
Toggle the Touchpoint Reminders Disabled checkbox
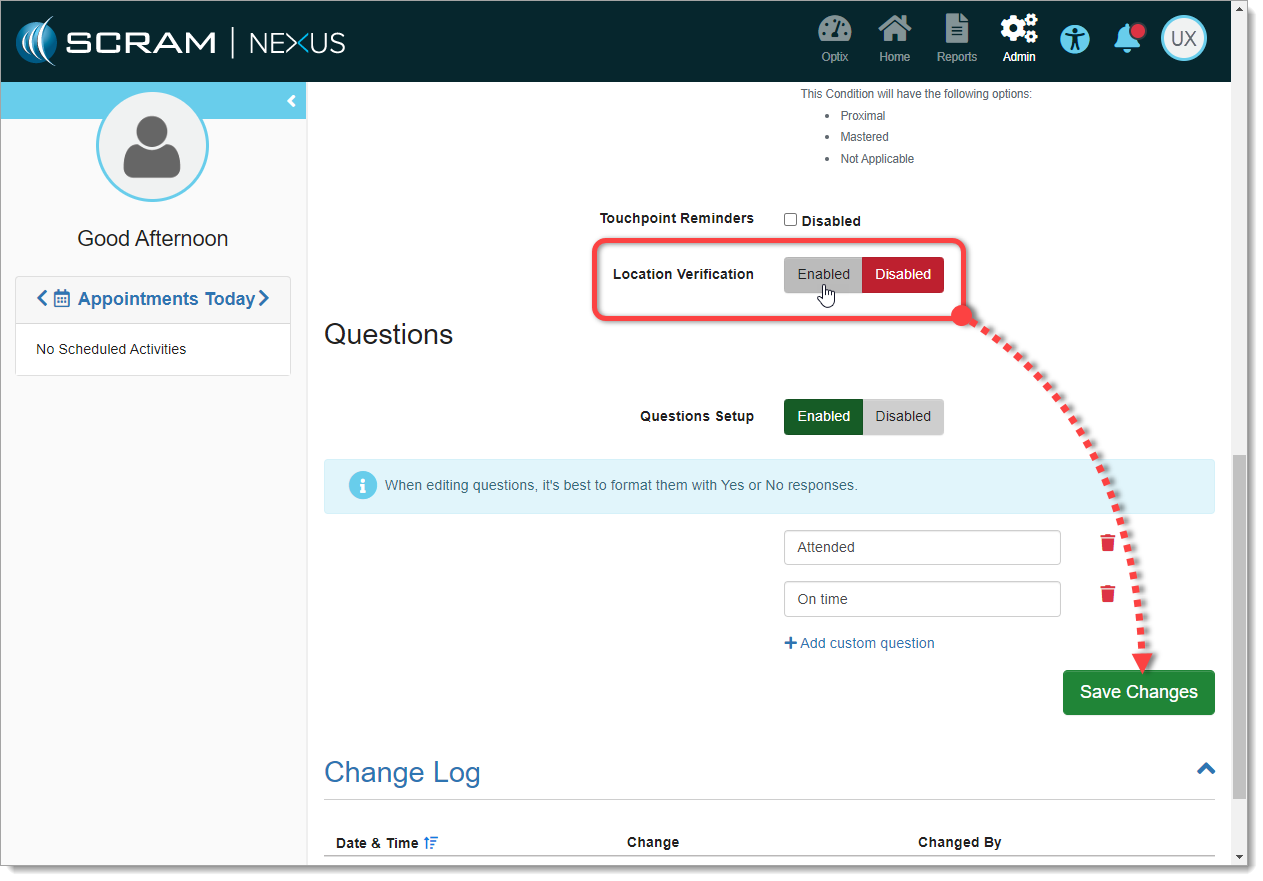pyautogui.click(x=790, y=220)
